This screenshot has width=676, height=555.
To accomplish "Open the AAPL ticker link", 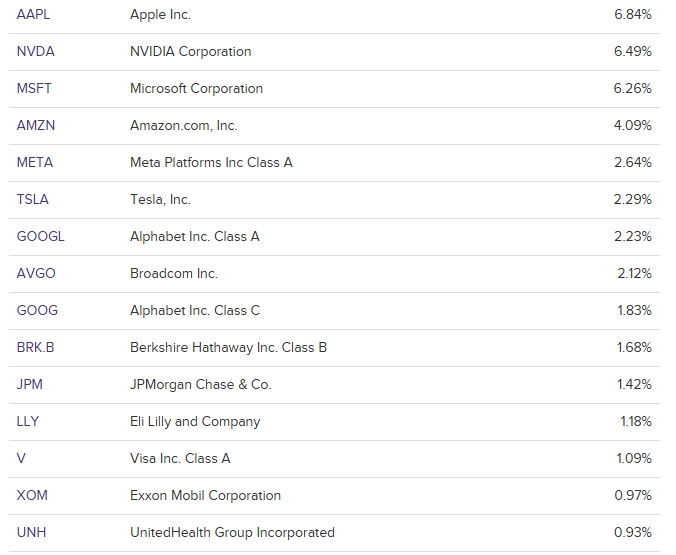I will click(x=34, y=15).
